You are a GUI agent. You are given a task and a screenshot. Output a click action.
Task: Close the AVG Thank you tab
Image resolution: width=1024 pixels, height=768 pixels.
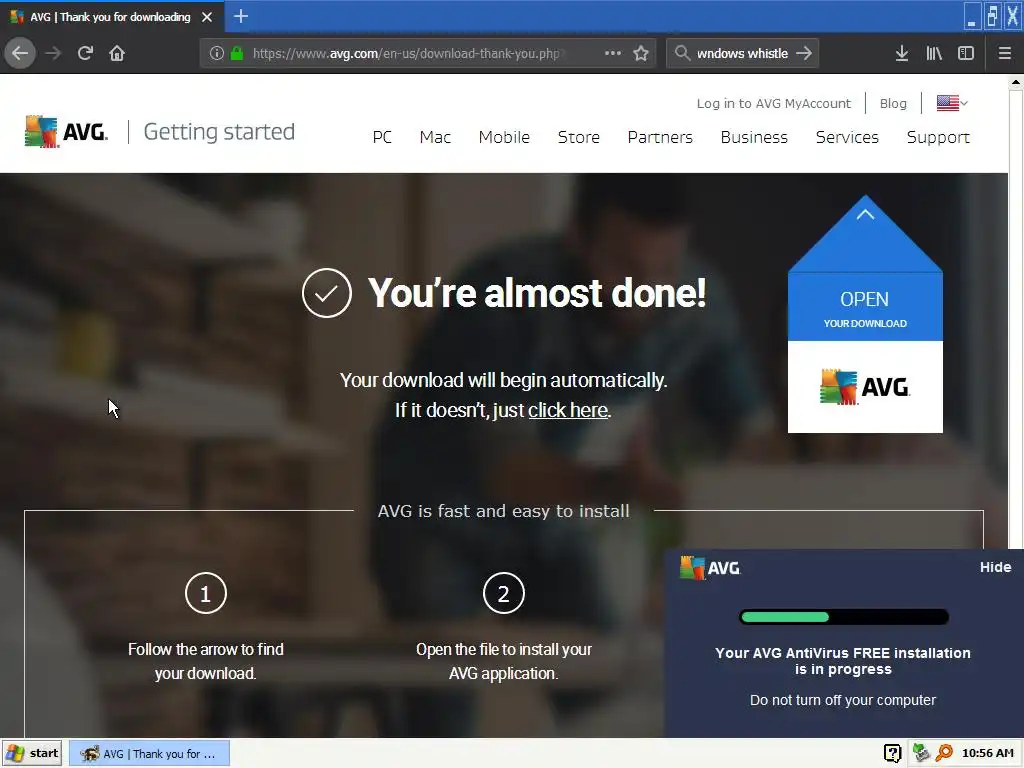click(x=207, y=17)
